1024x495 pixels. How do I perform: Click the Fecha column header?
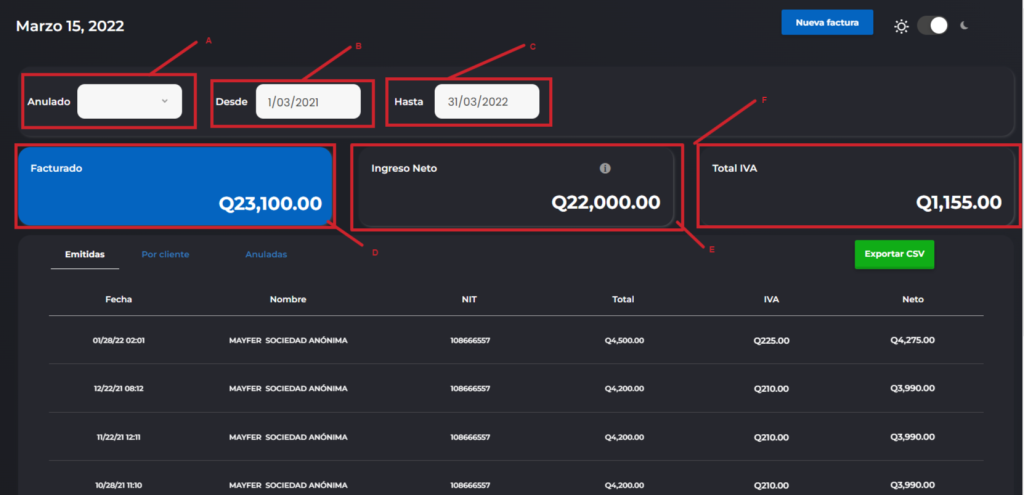118,299
